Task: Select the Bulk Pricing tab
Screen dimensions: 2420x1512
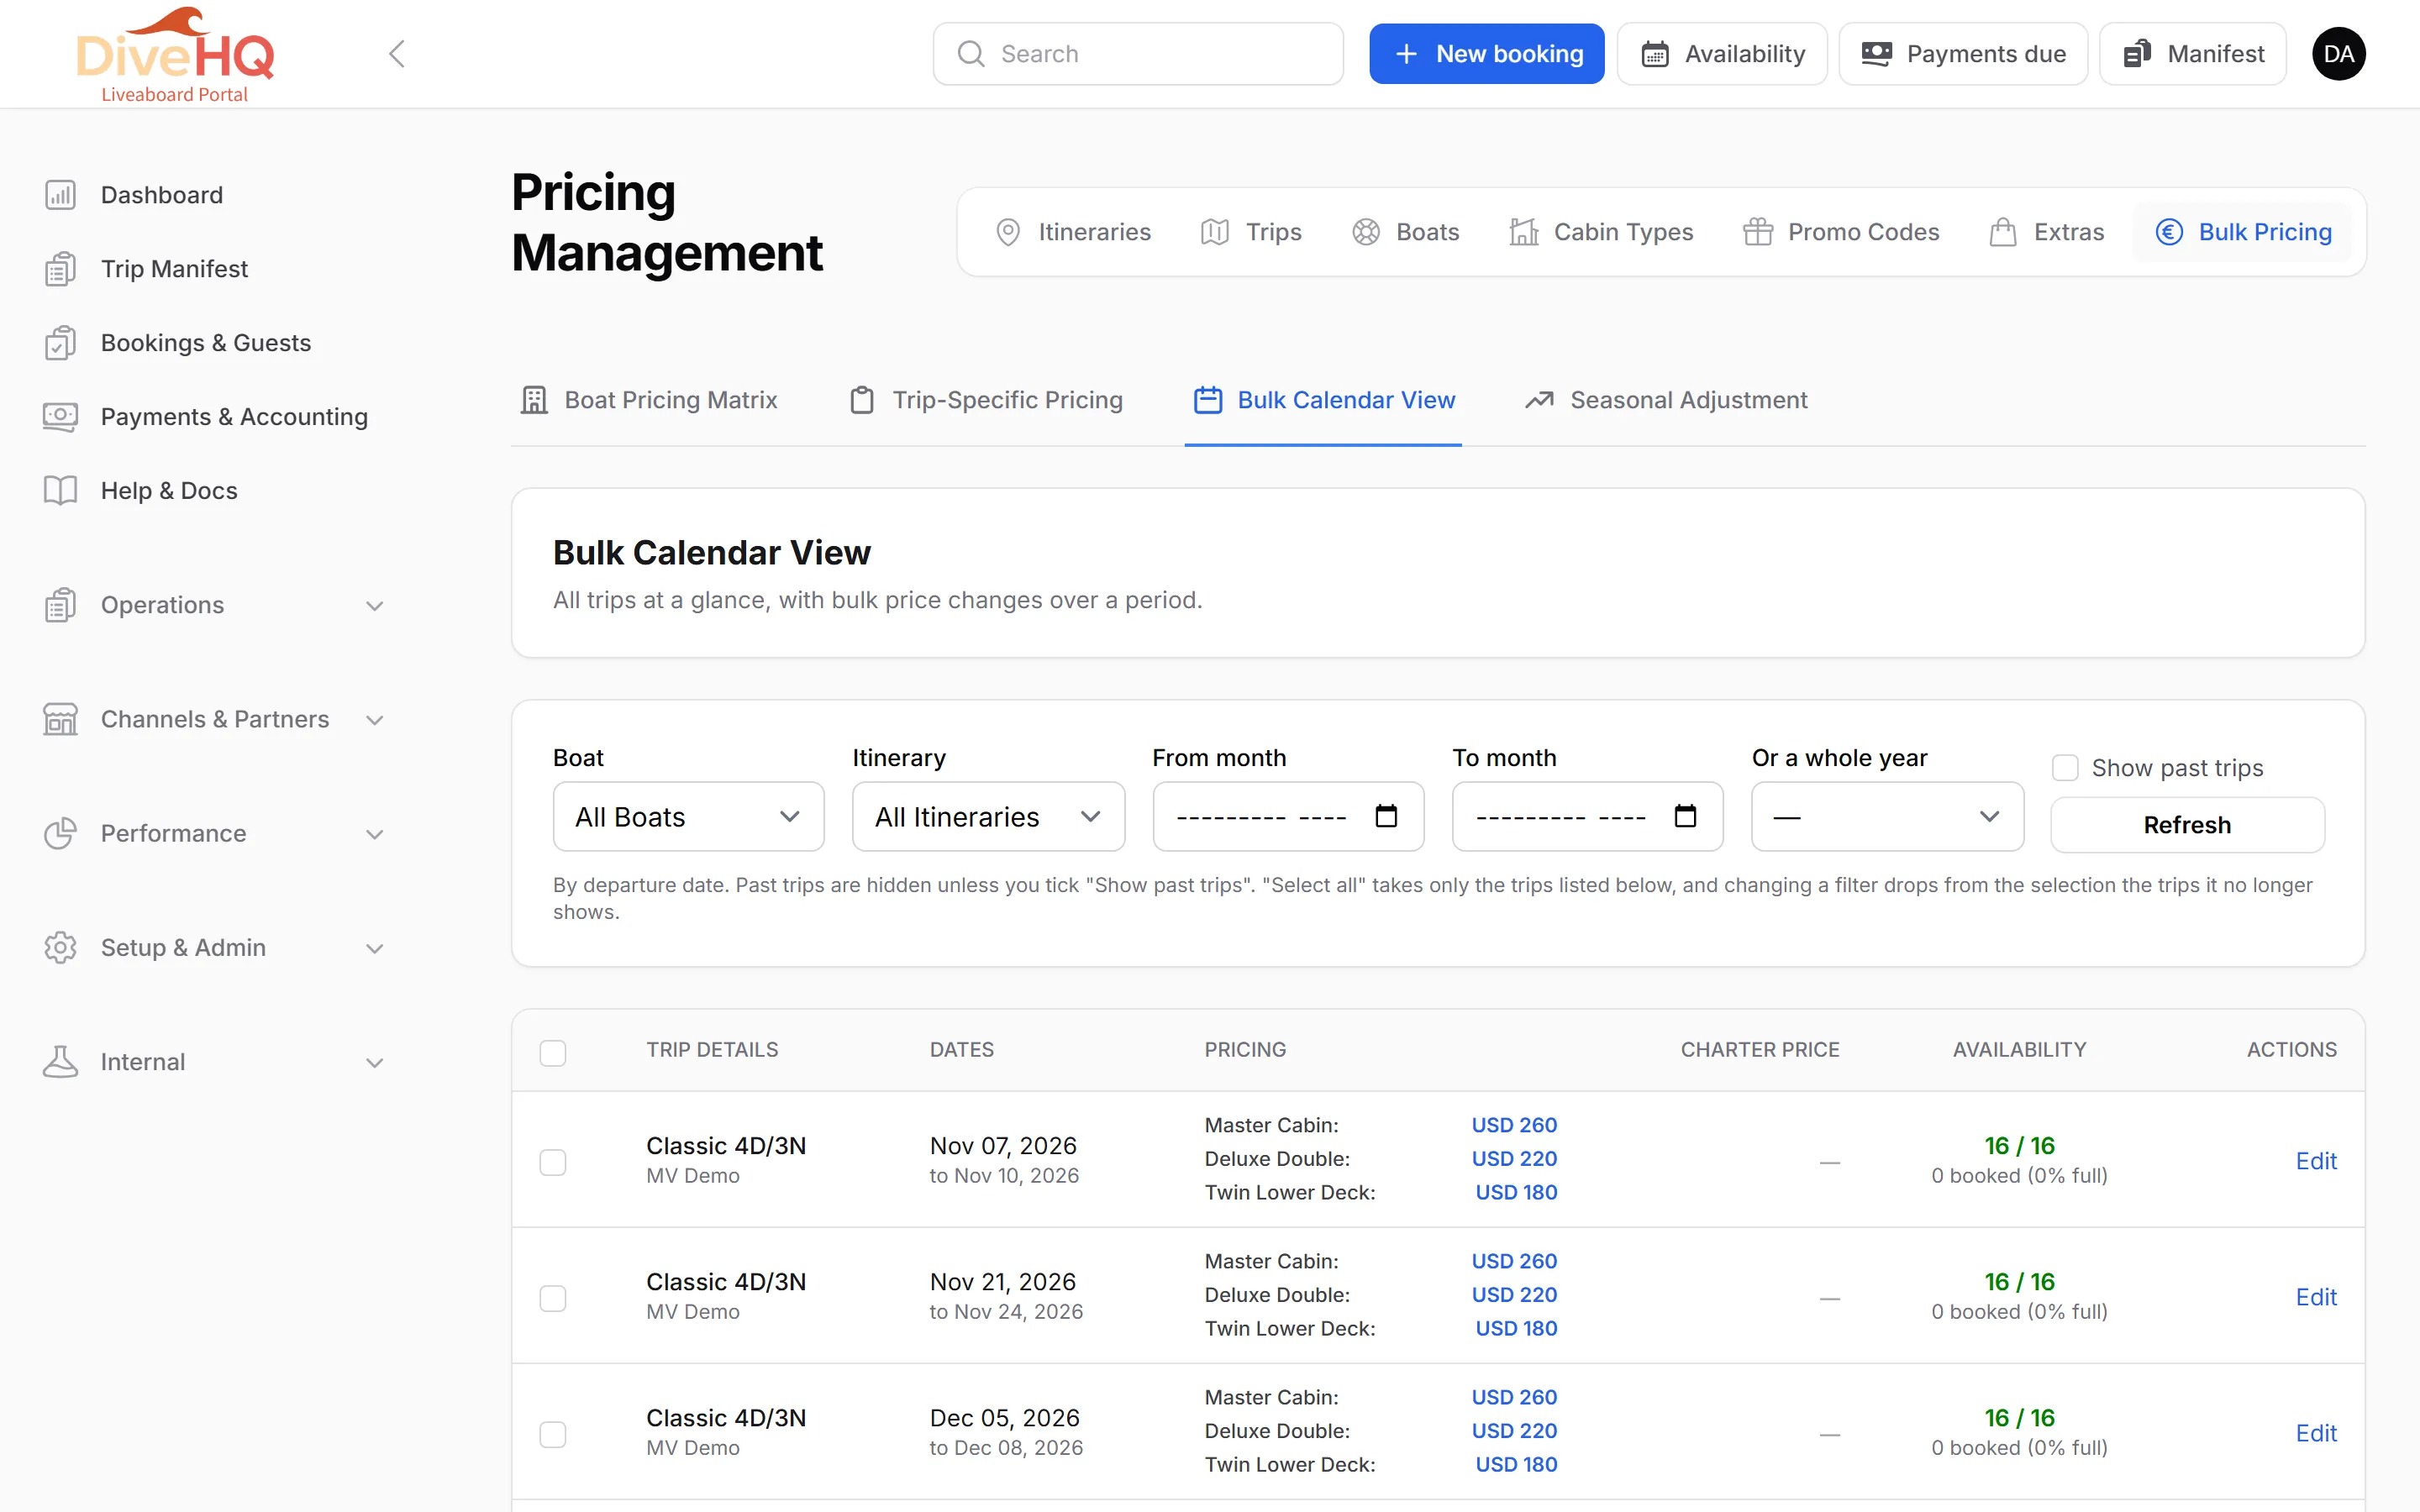Action: tap(2243, 232)
